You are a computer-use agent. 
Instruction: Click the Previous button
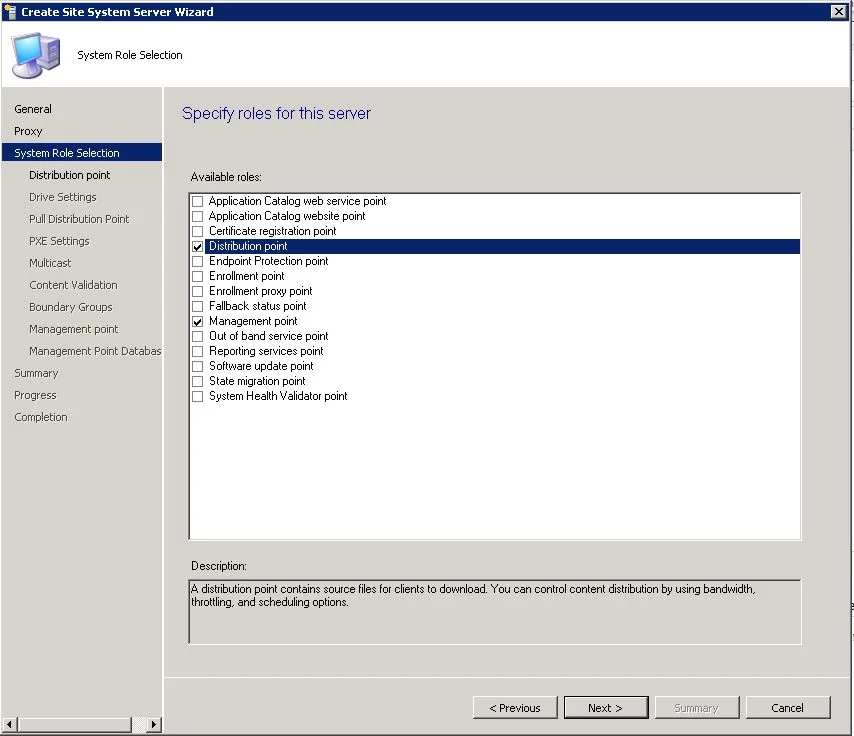coord(514,707)
